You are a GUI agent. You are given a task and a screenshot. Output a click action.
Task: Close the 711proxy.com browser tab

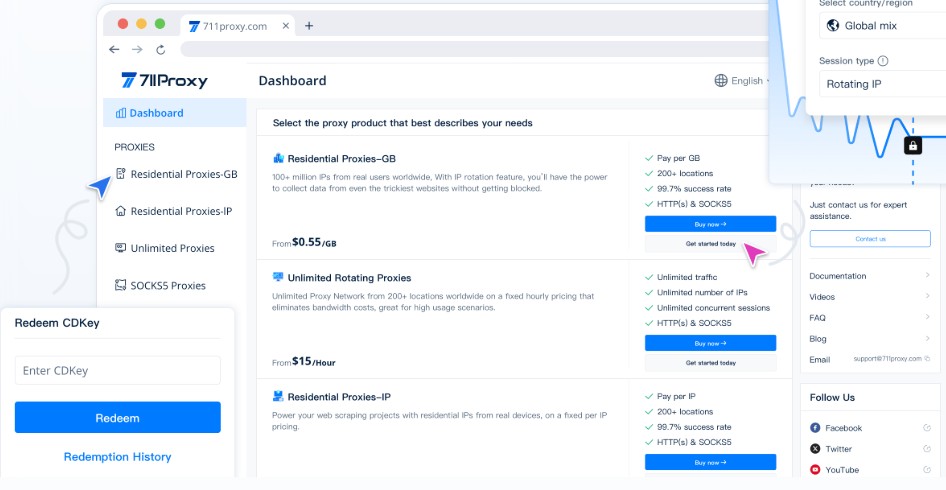point(286,26)
